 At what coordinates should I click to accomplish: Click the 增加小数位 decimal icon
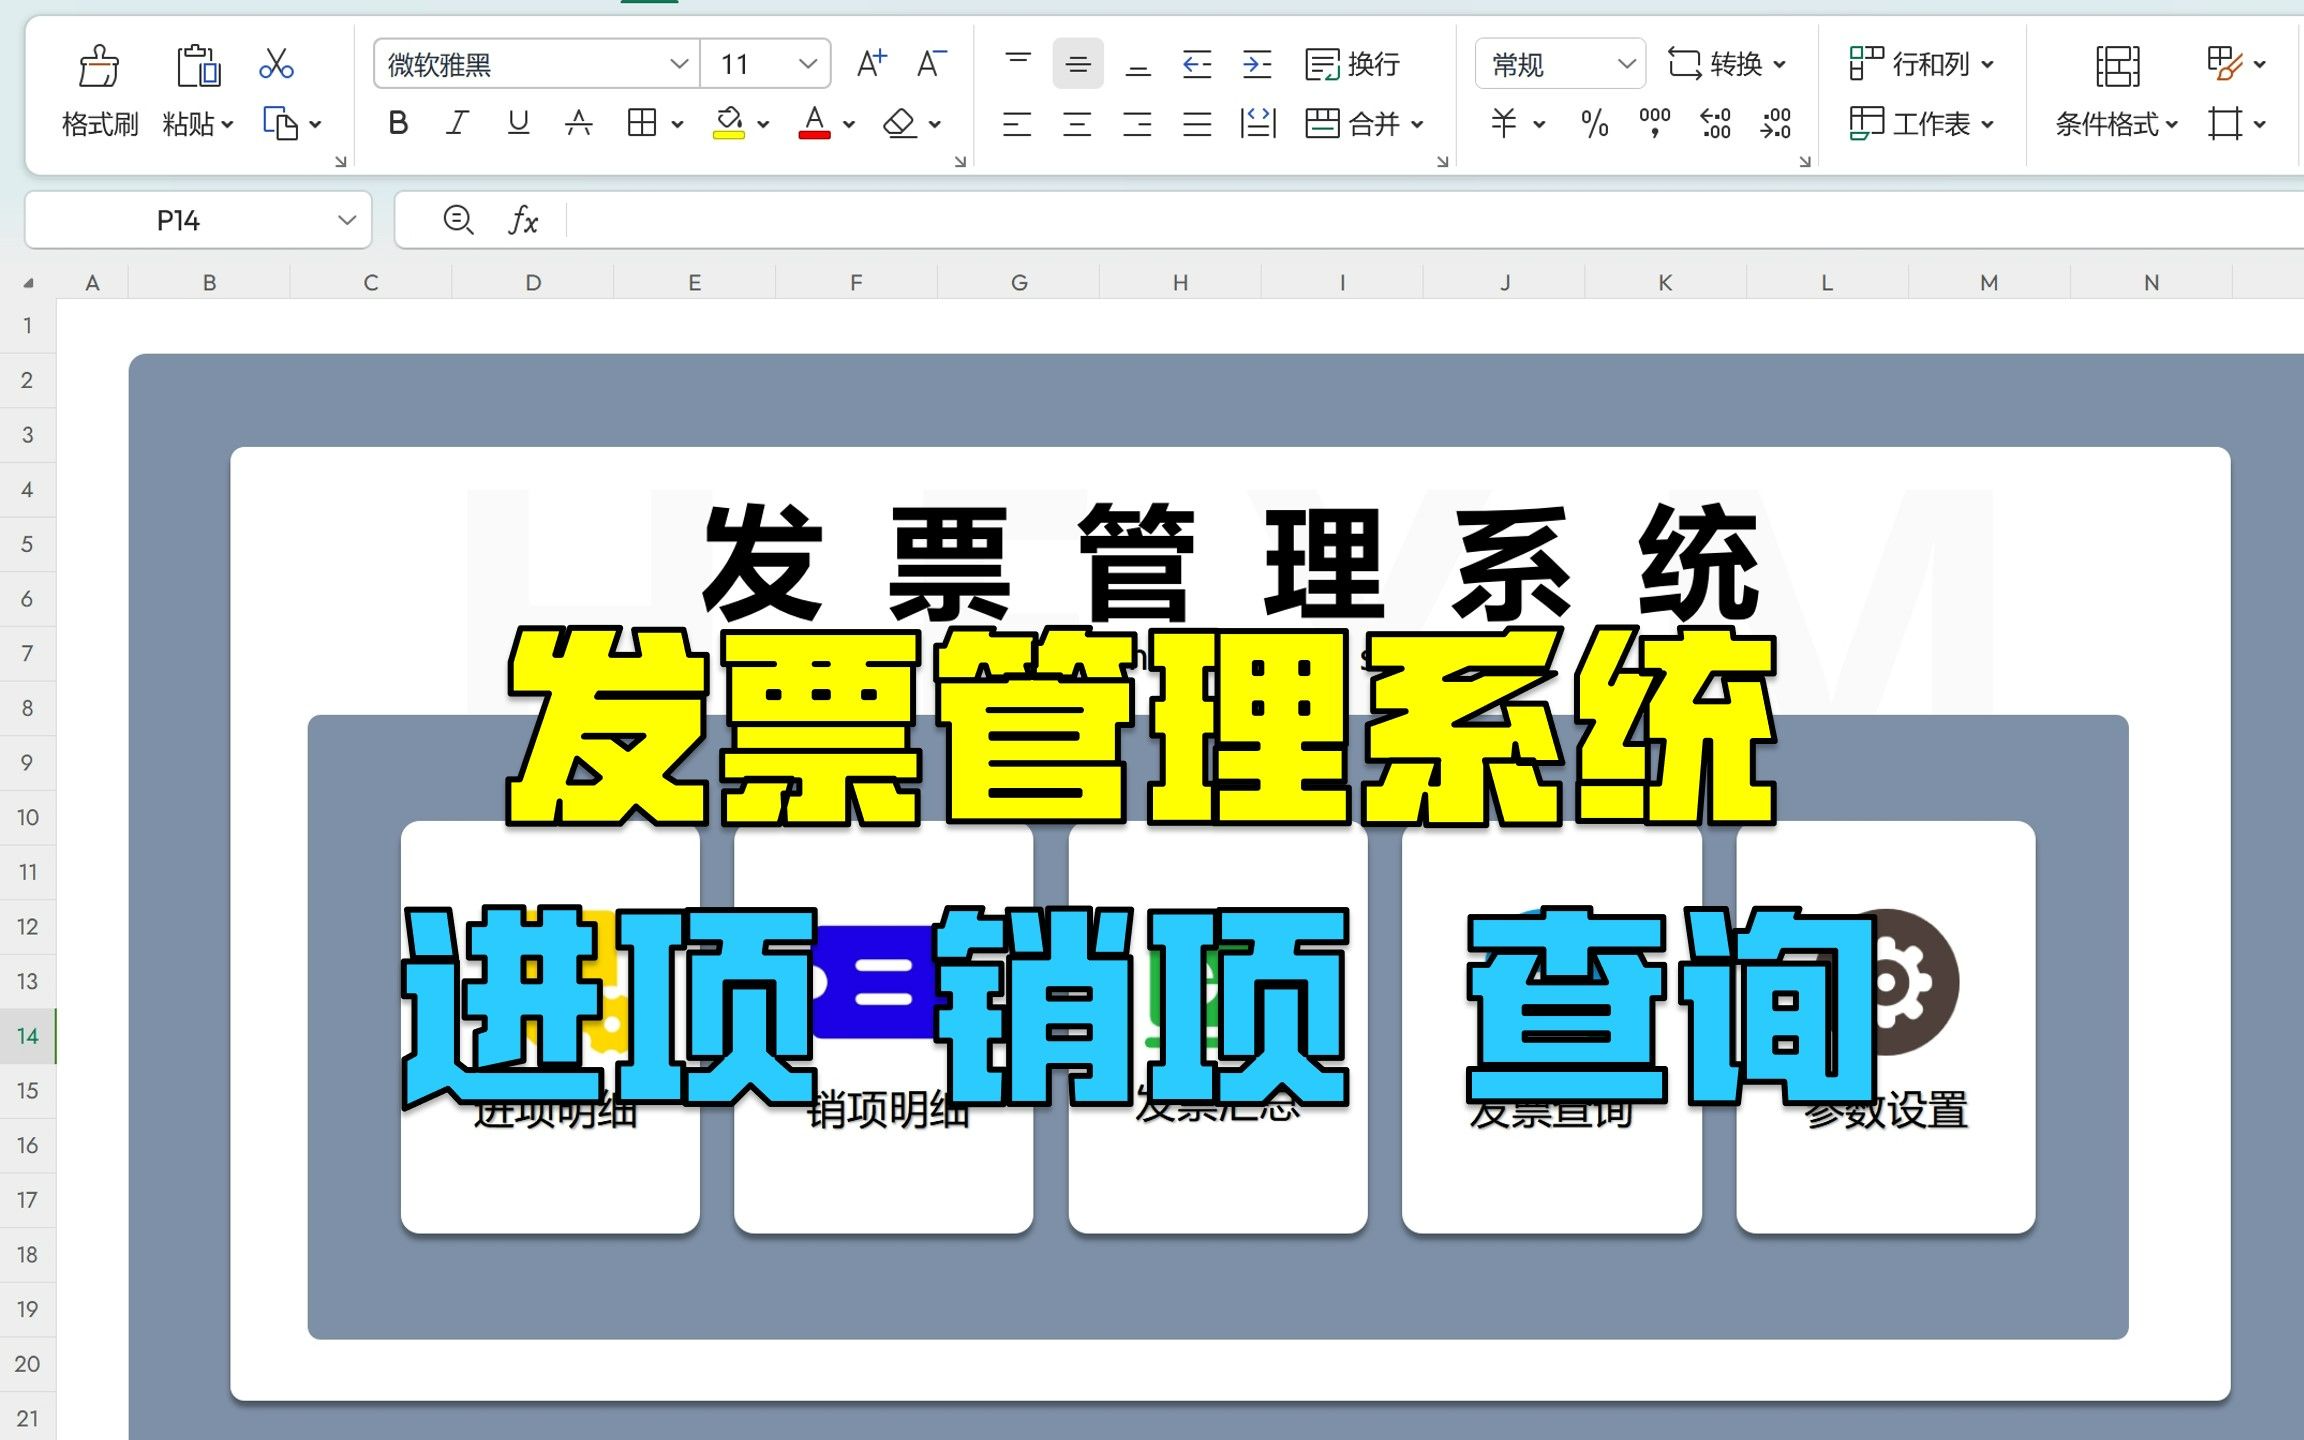(1713, 123)
